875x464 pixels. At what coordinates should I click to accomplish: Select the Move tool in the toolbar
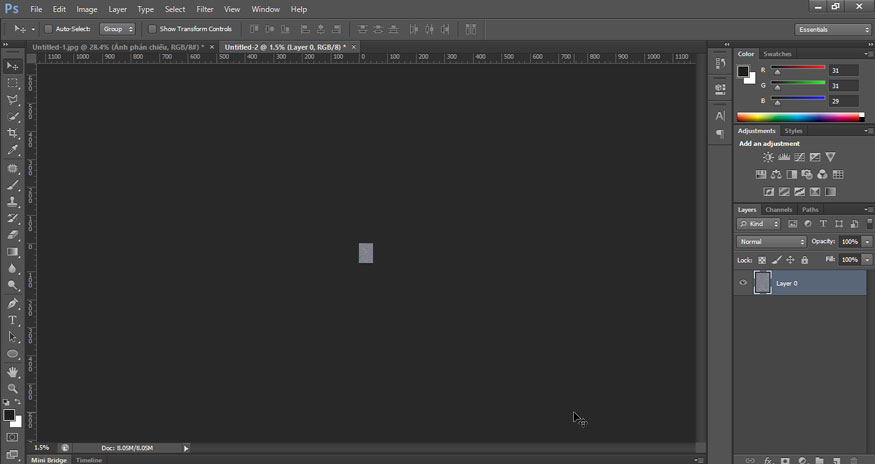tap(12, 66)
